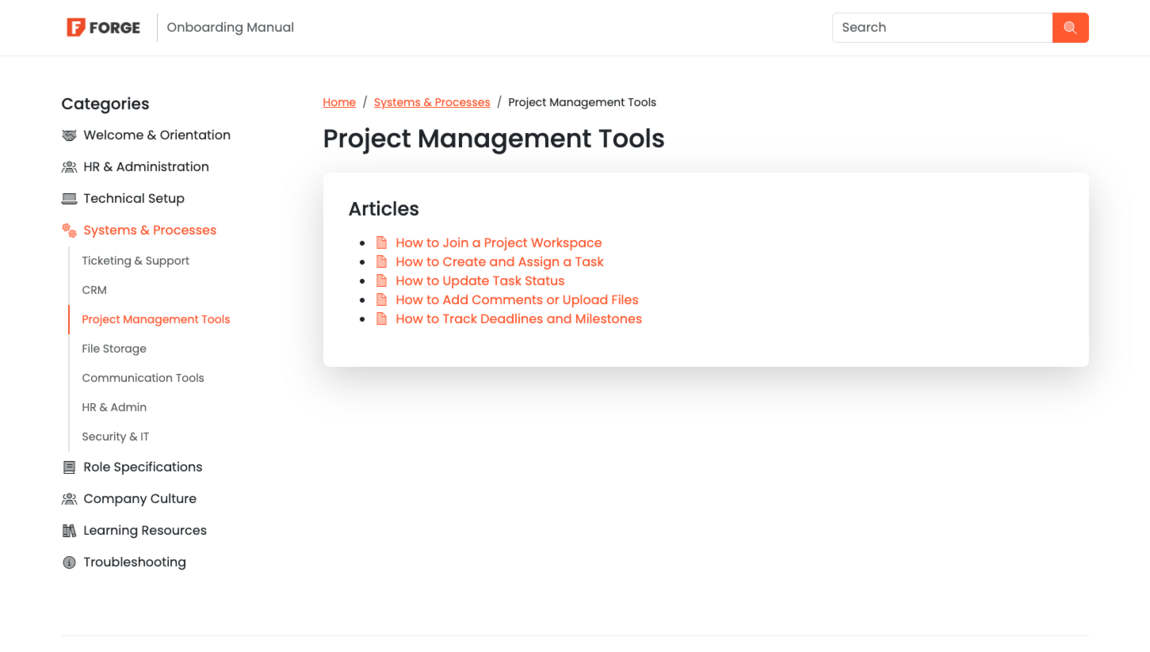Select the Welcome & Orientation category icon
The height and width of the screenshot is (652, 1150).
click(68, 135)
